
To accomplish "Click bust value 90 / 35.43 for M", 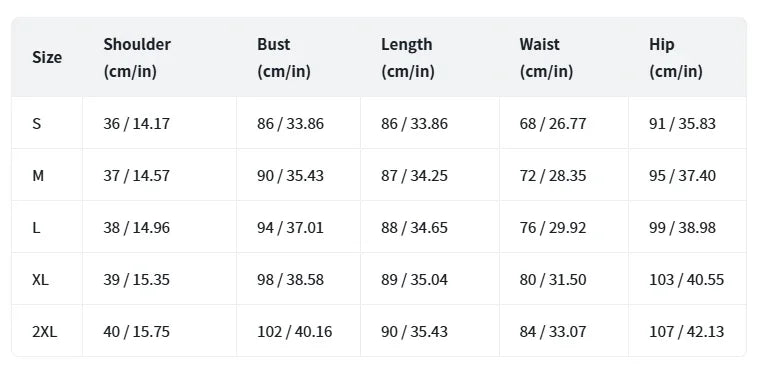I will (x=290, y=175).
